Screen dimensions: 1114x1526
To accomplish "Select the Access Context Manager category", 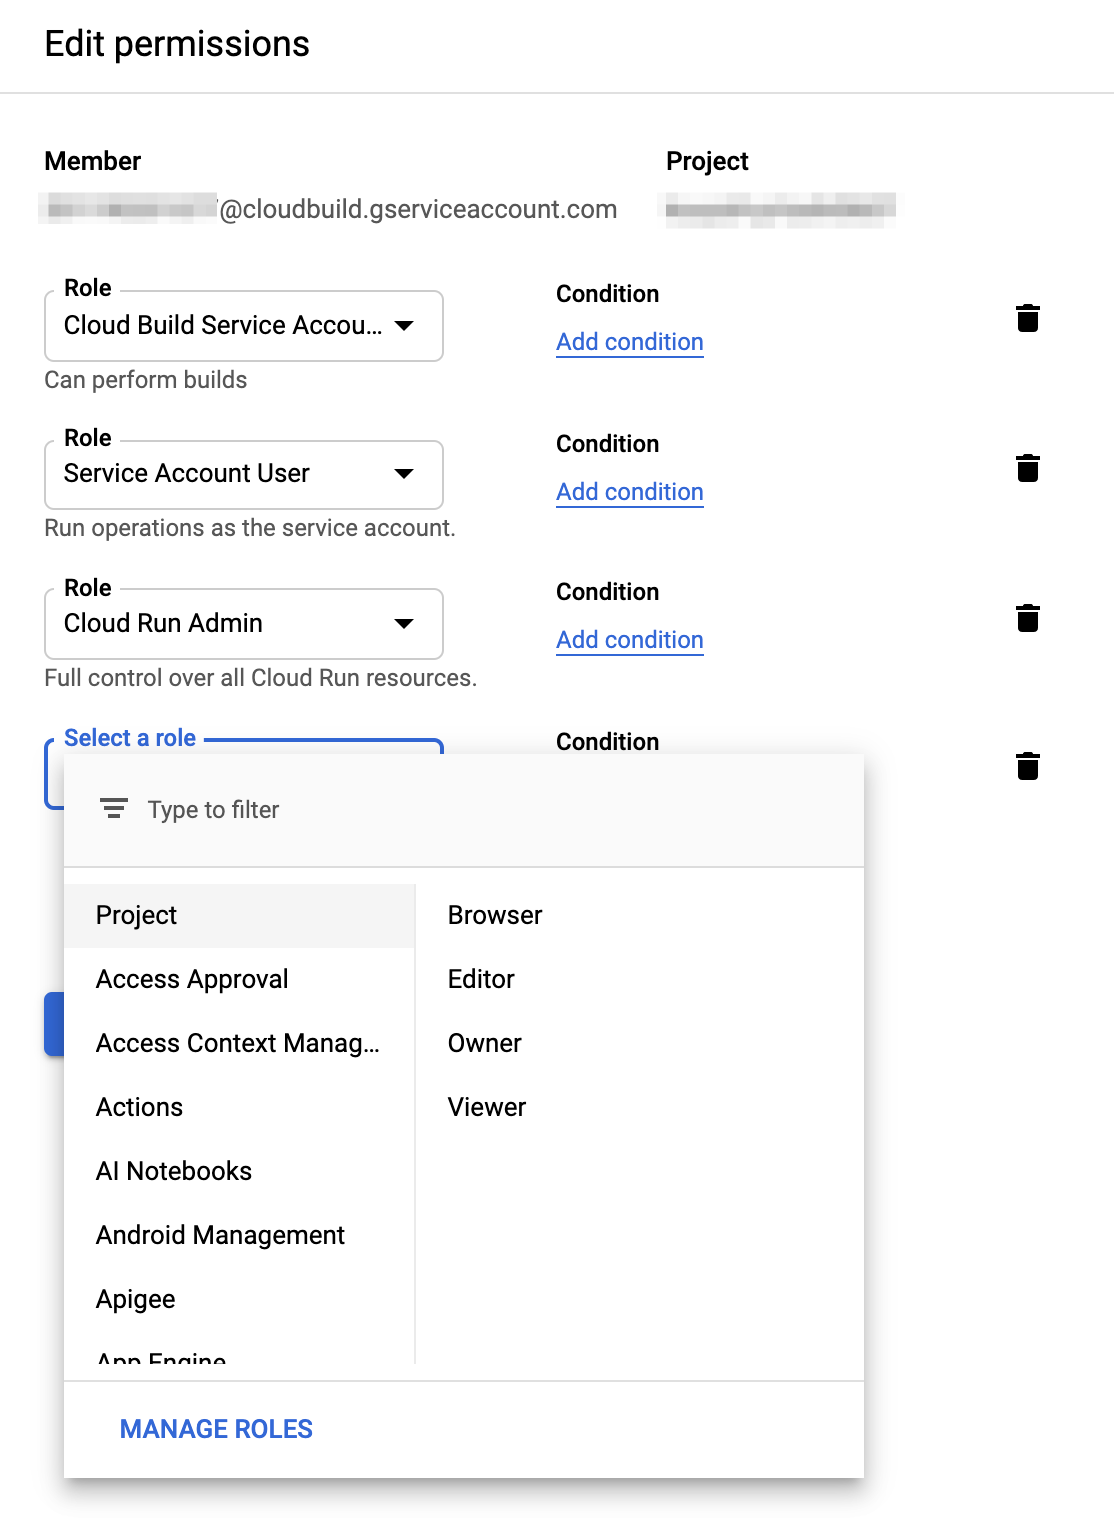I will [x=239, y=1043].
